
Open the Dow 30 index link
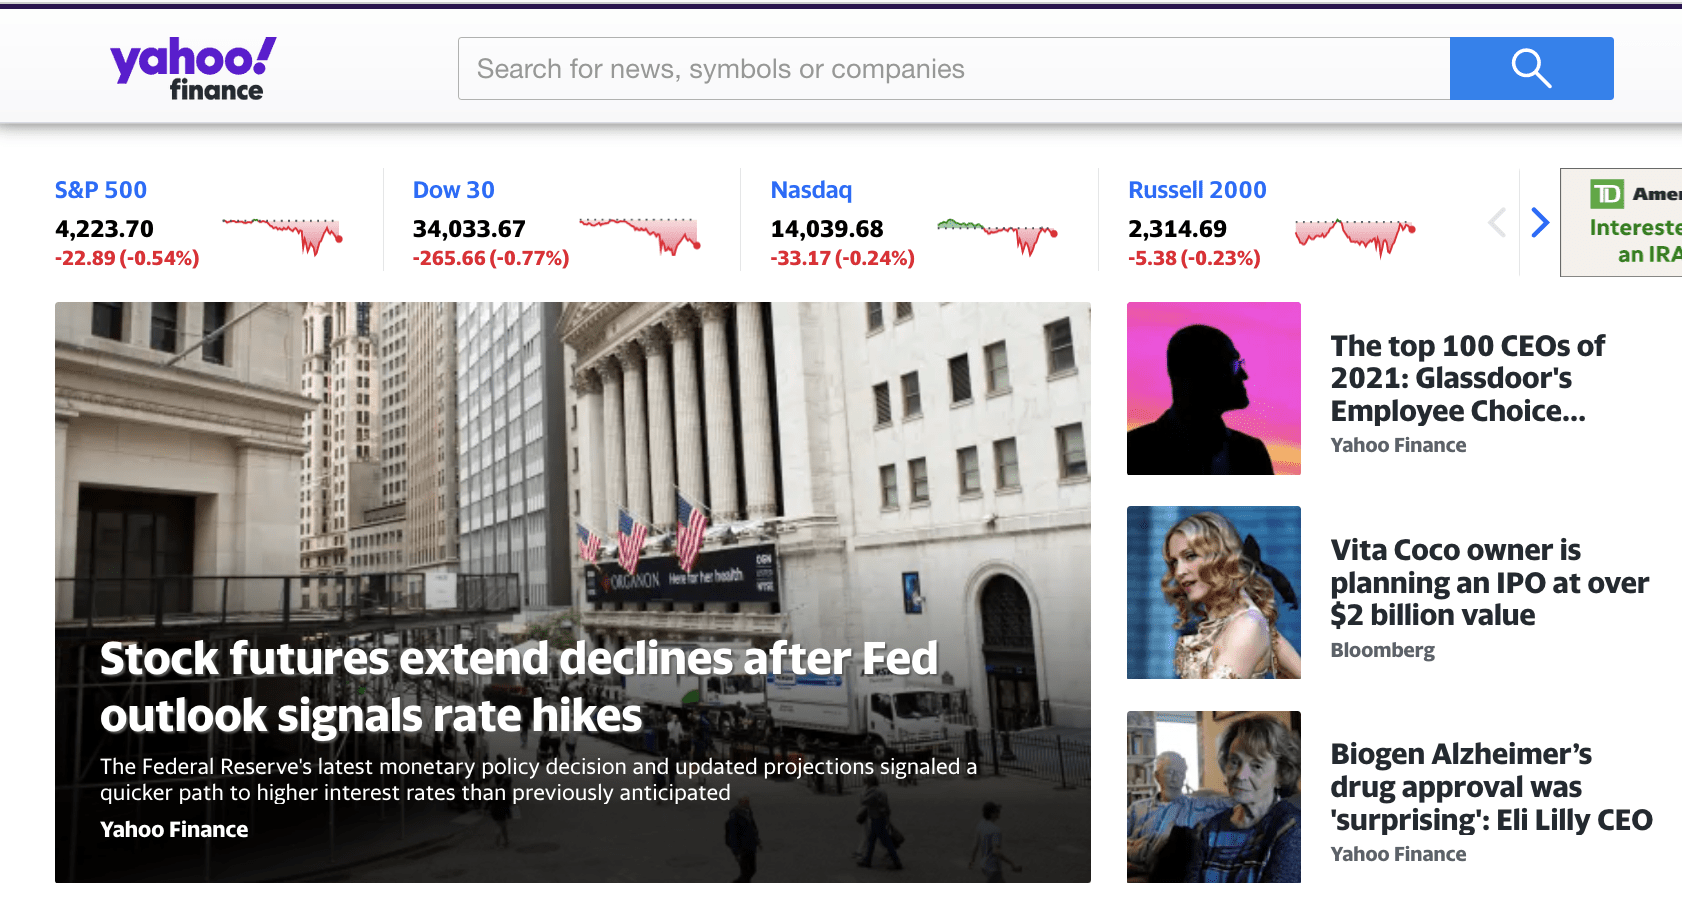[454, 190]
